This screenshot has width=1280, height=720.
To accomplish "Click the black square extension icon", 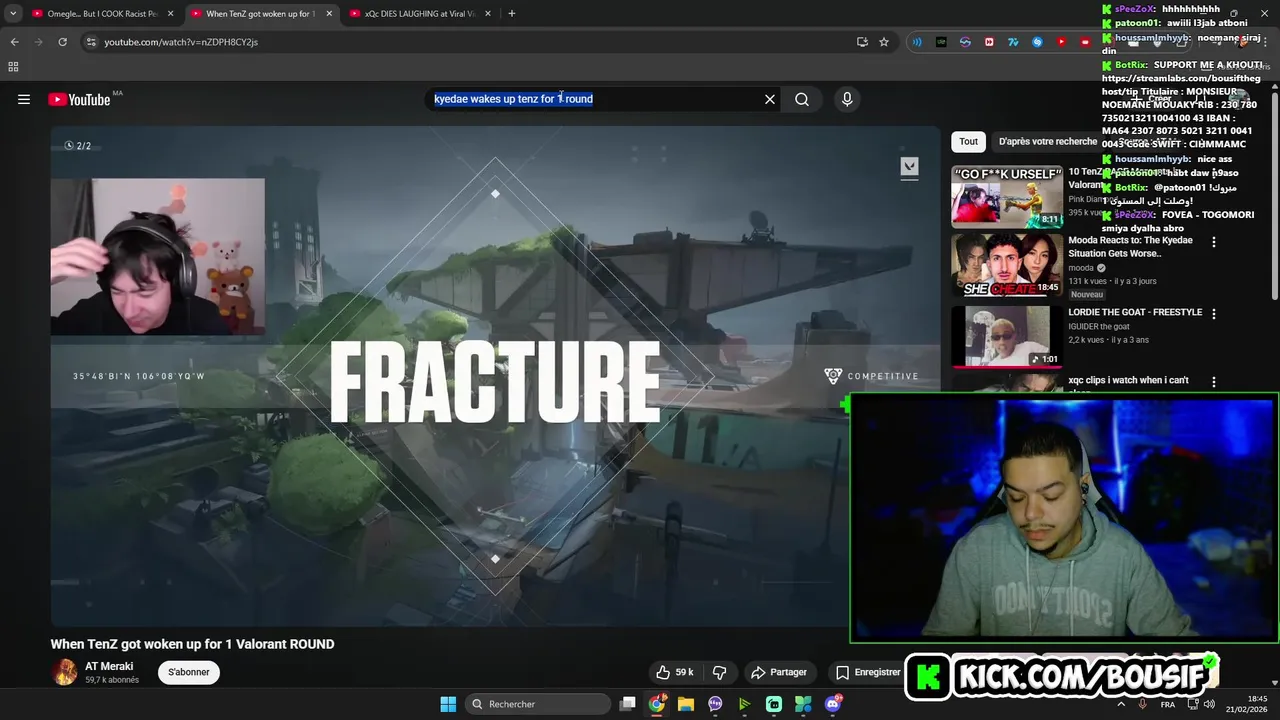I will pyautogui.click(x=941, y=42).
